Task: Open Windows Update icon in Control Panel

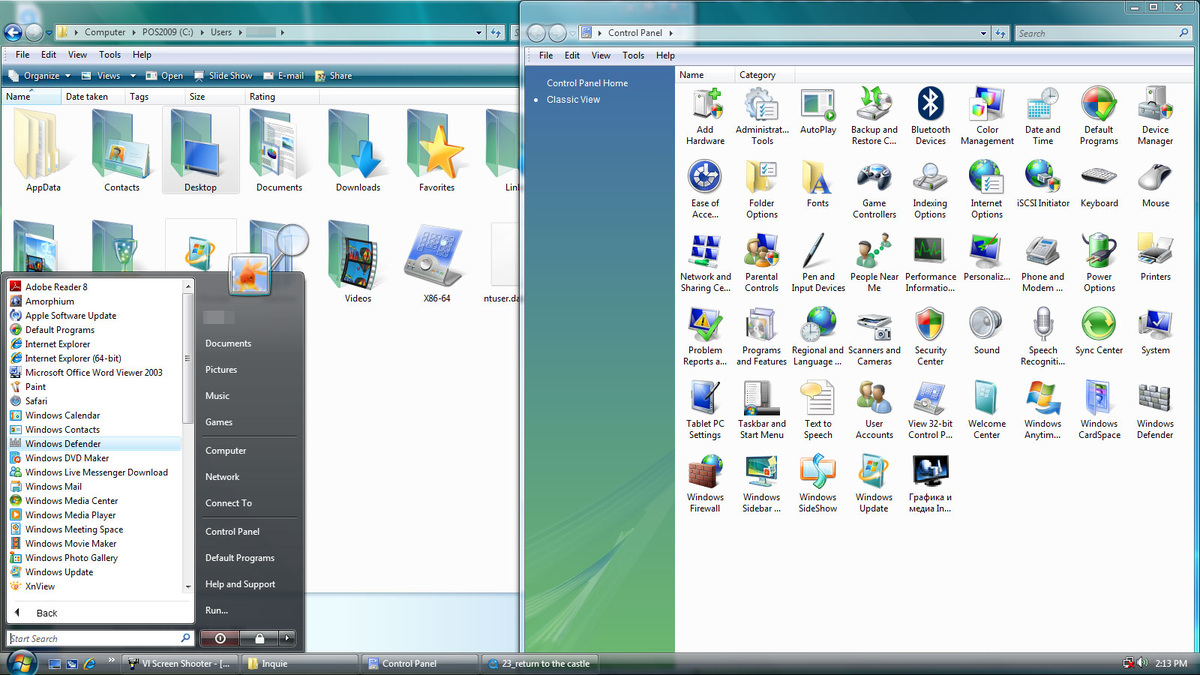Action: point(874,484)
